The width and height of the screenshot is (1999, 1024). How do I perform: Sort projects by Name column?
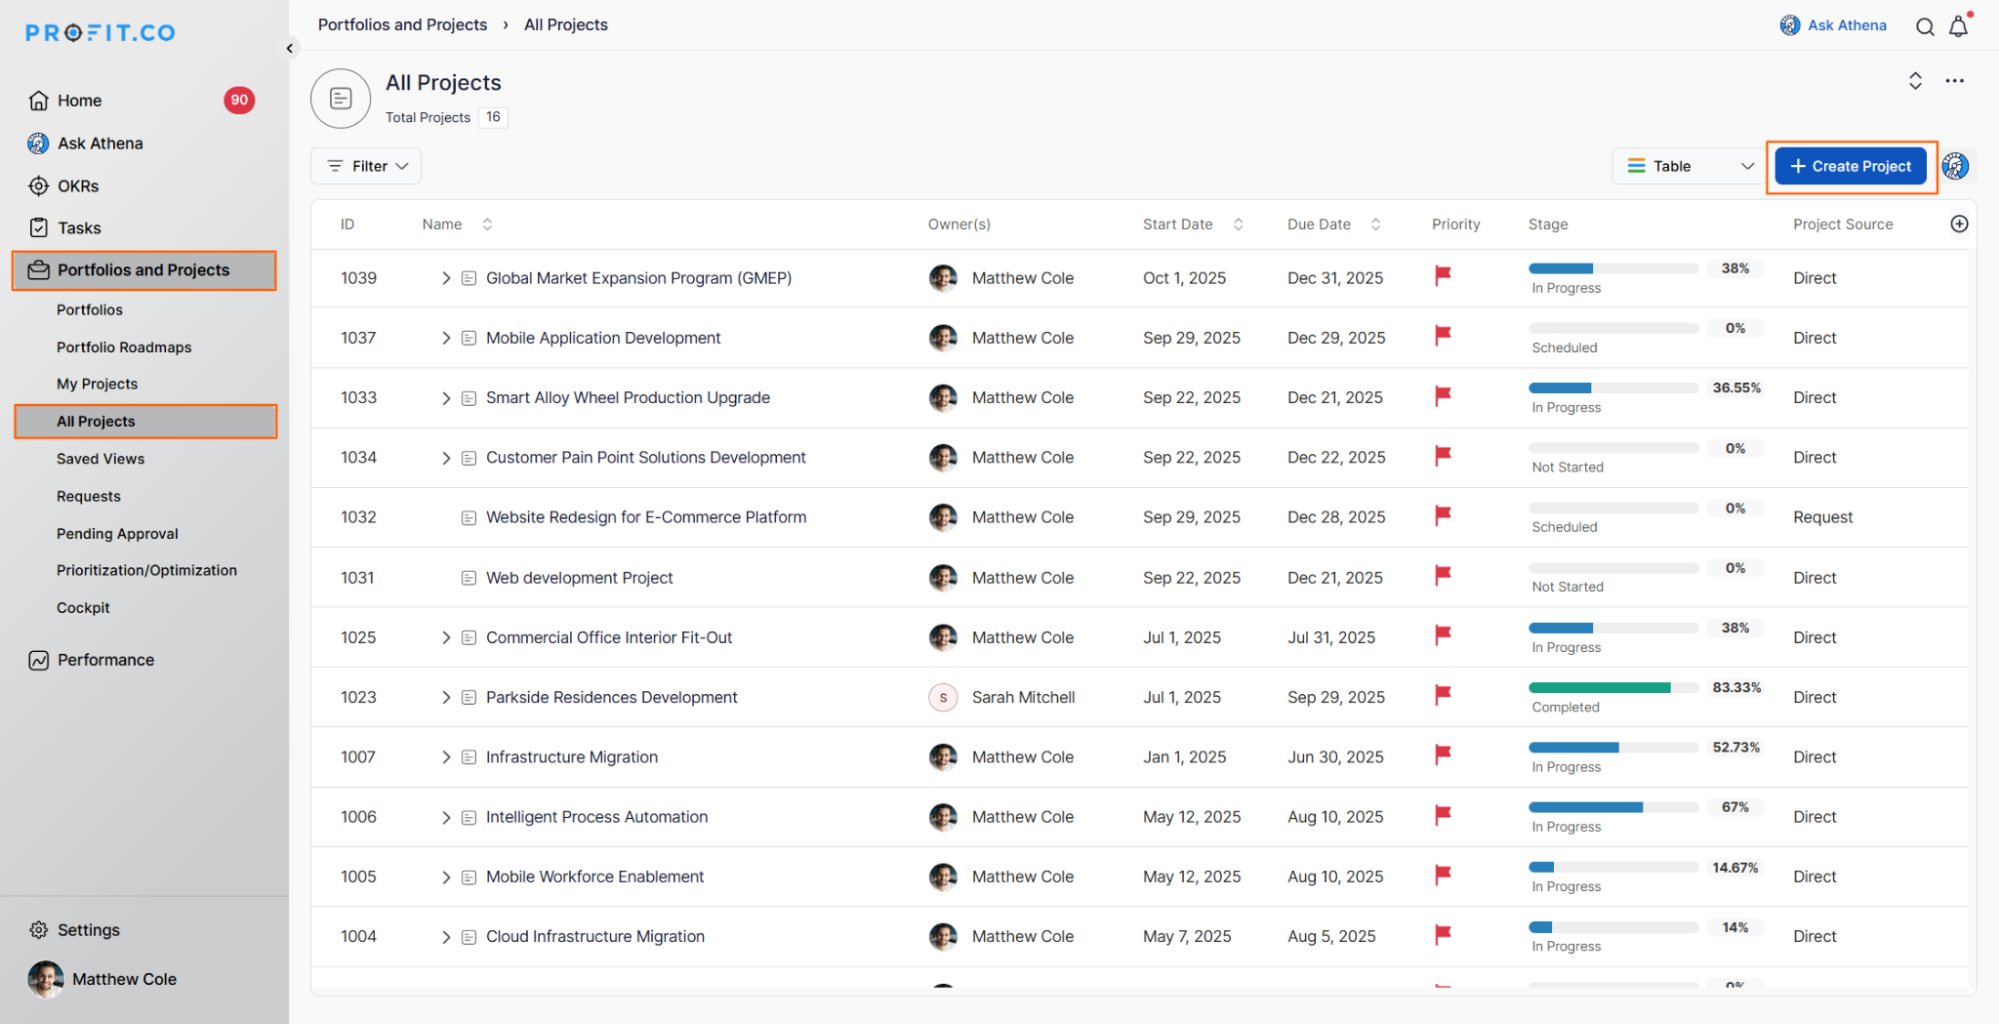tap(487, 224)
